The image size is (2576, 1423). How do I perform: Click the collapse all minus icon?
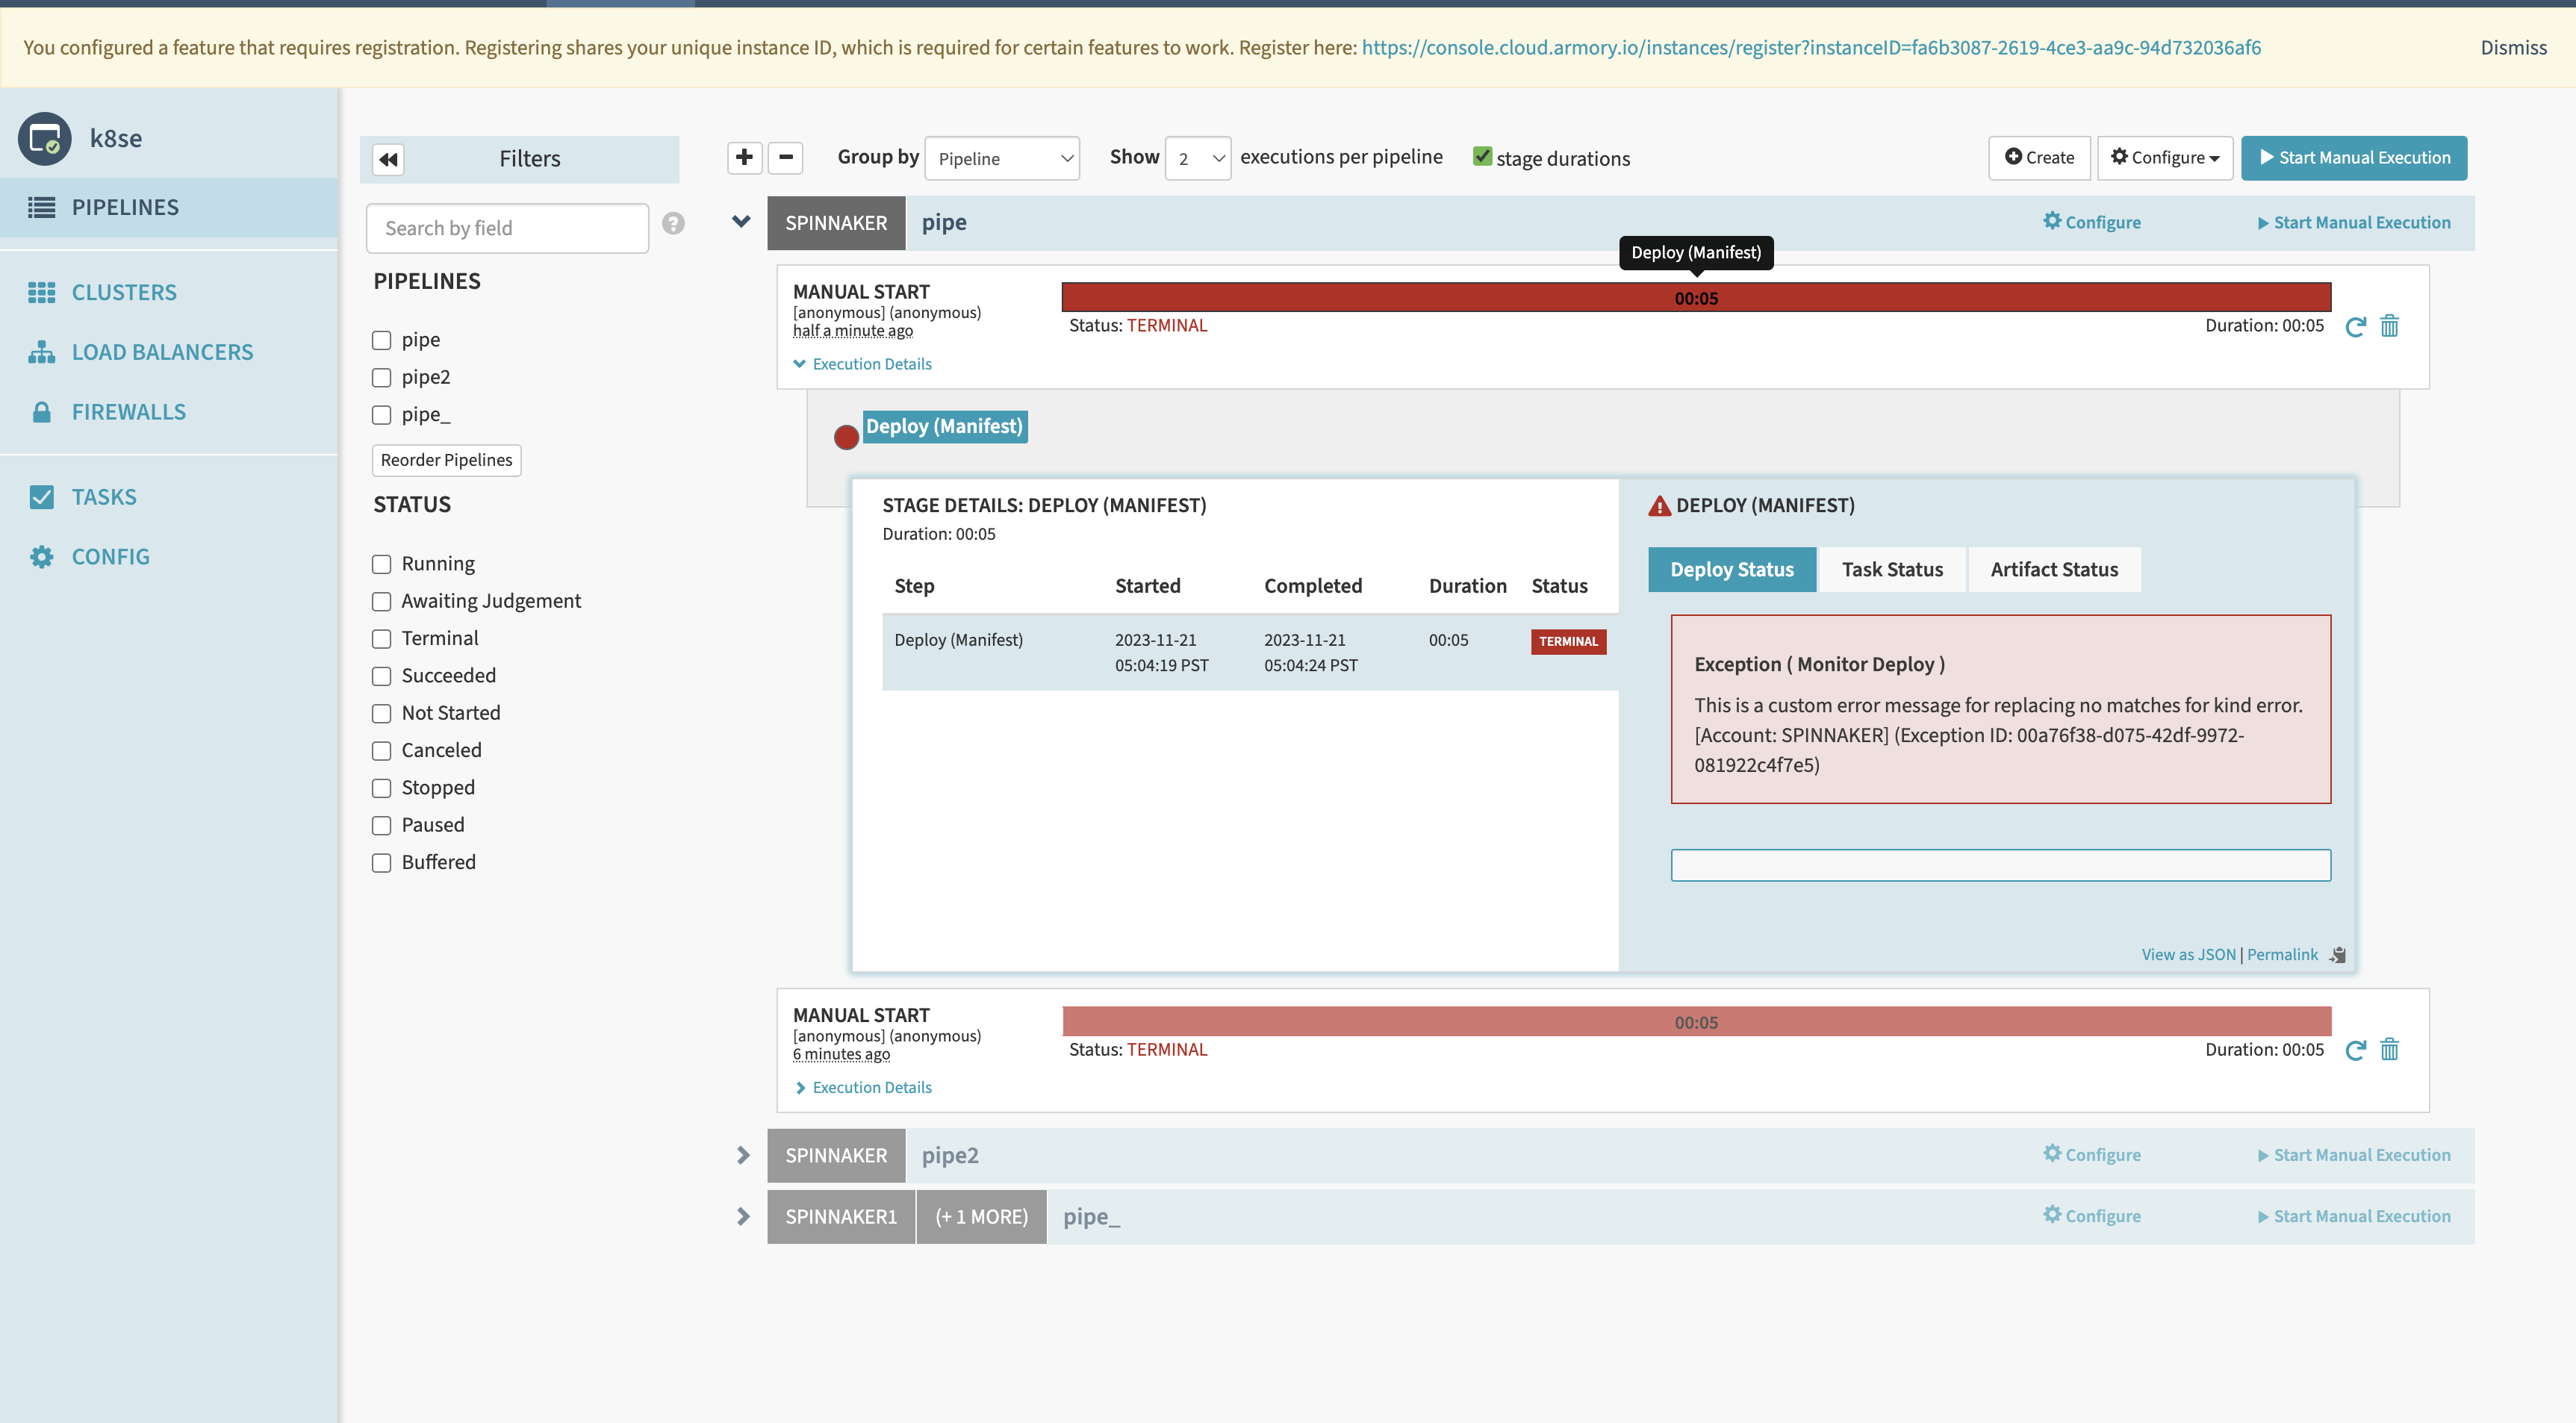[785, 157]
